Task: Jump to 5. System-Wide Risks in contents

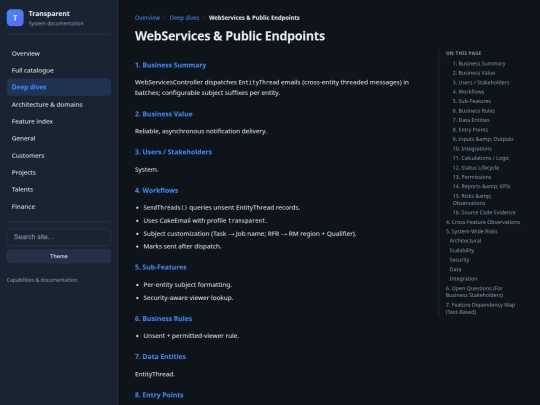Action: 471,231
